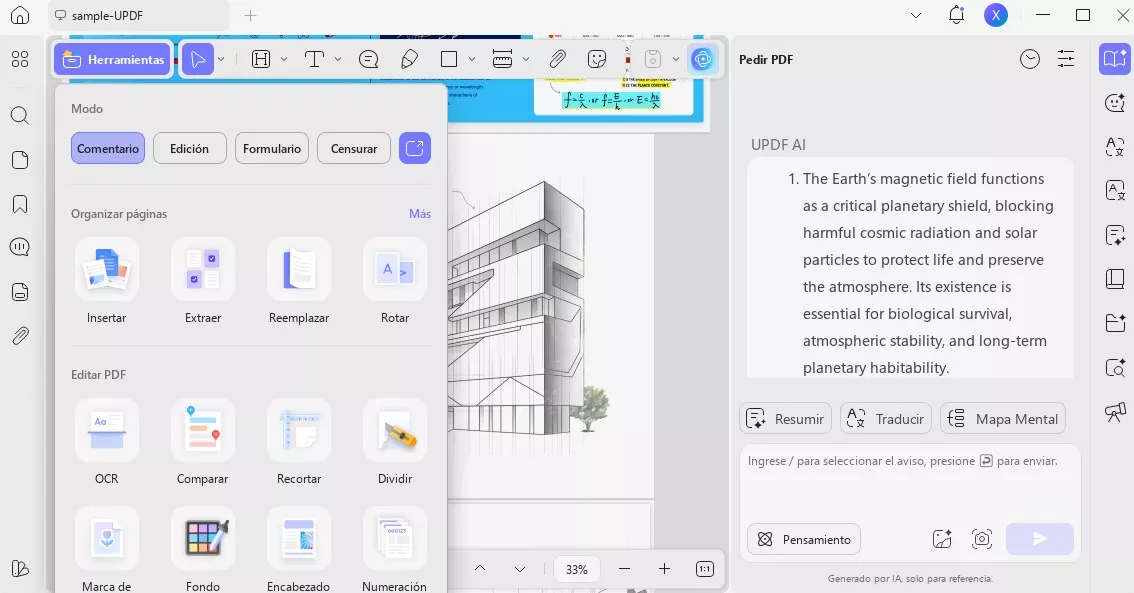The width and height of the screenshot is (1134, 593).
Task: Open the Fondo background tool
Action: pyautogui.click(x=202, y=550)
